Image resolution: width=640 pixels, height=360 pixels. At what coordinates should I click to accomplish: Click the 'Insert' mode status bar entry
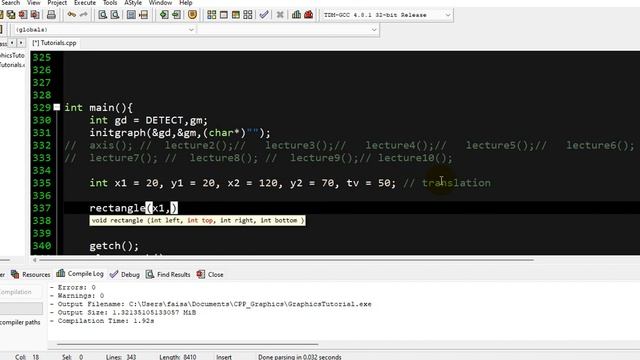coord(224,357)
